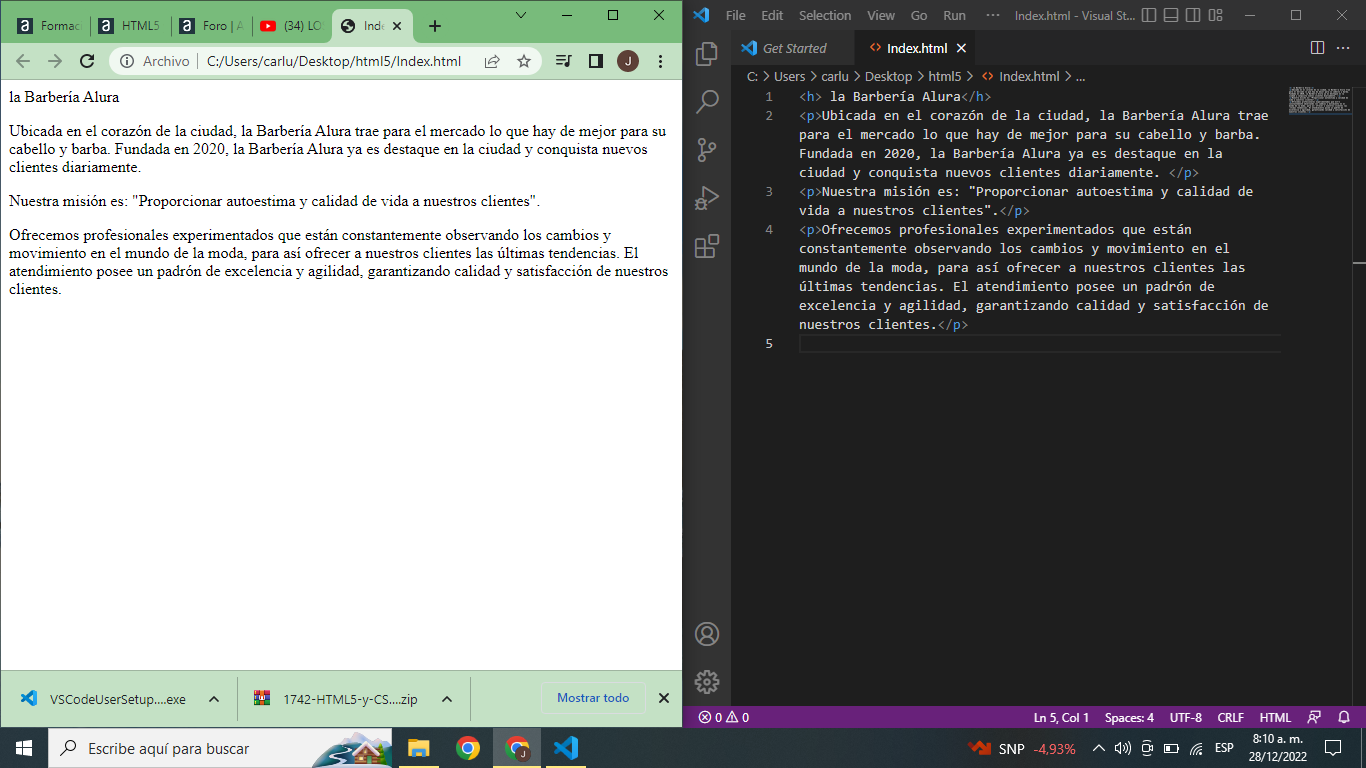The width and height of the screenshot is (1366, 768).
Task: Switch to the Foro Chrome tab
Action: pos(212,26)
